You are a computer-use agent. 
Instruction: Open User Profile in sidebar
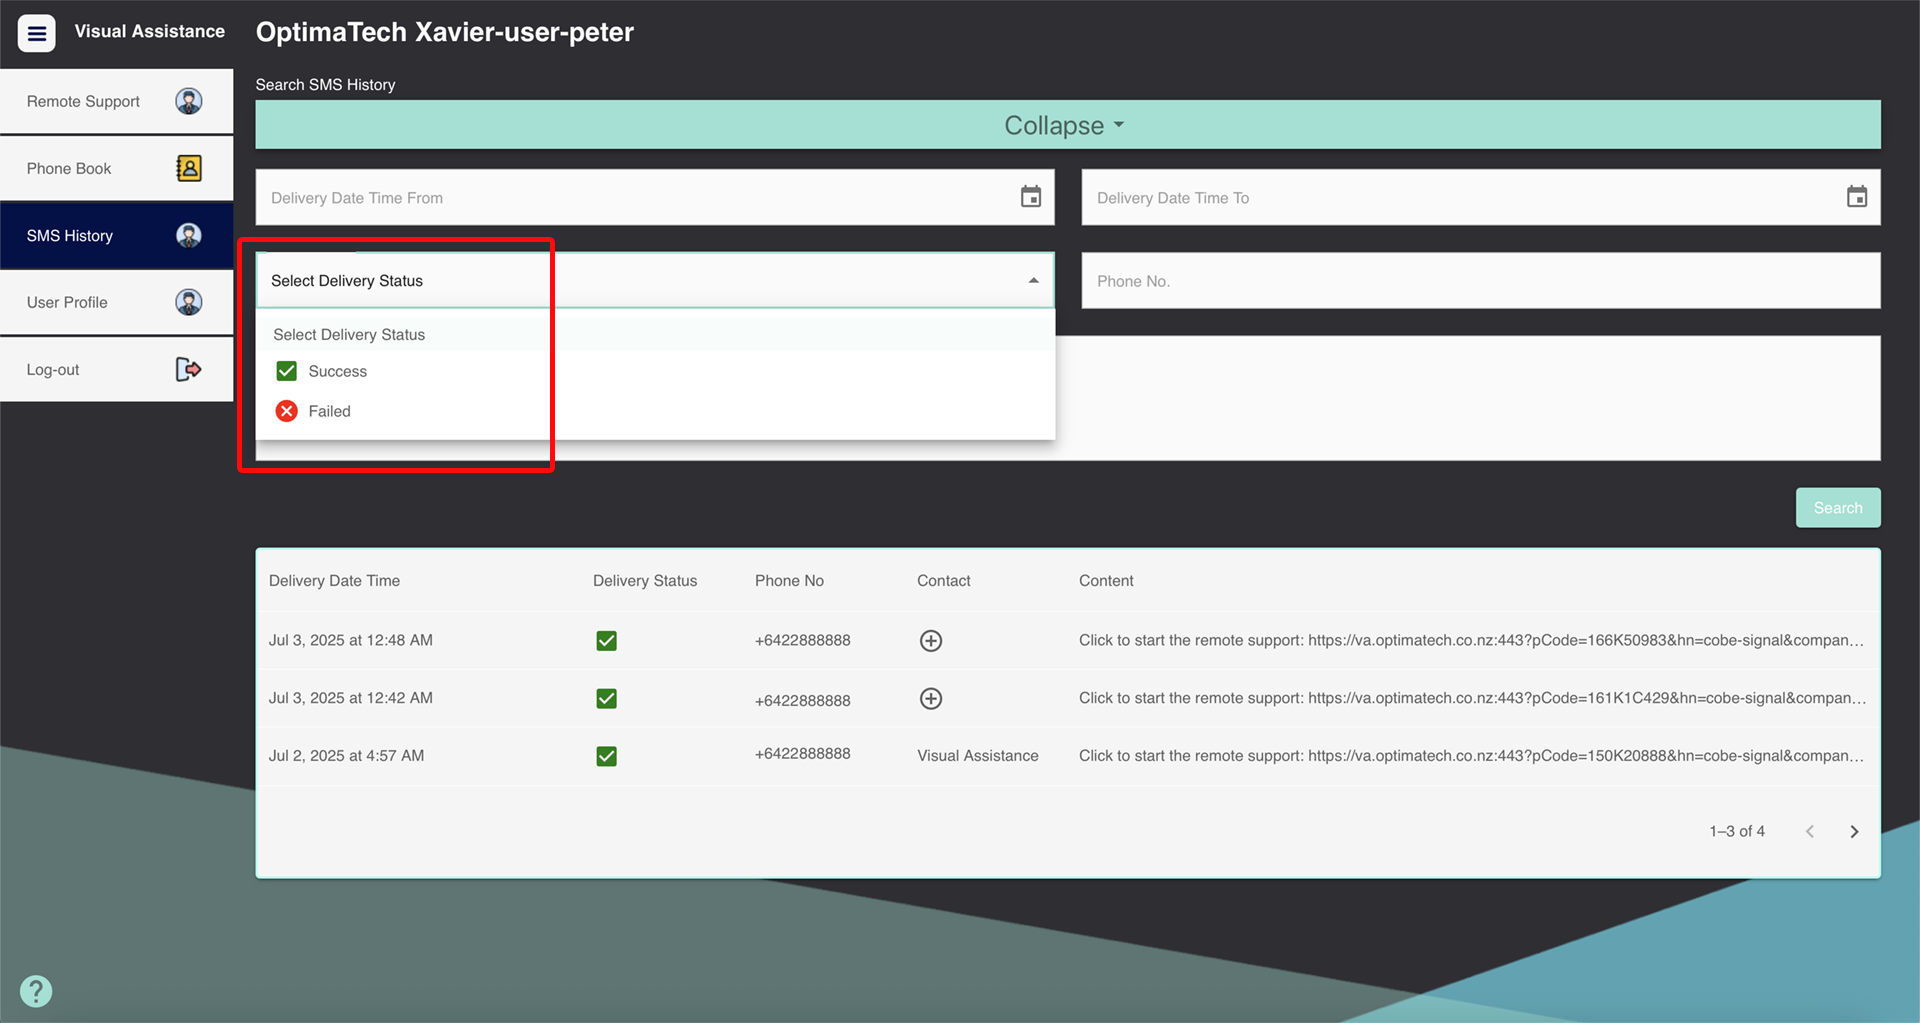[116, 302]
